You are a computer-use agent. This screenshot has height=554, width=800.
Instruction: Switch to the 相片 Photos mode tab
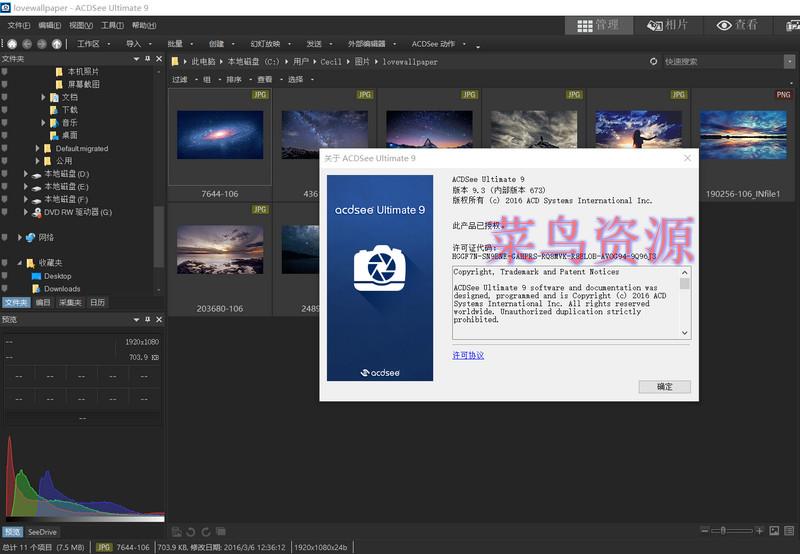click(x=668, y=25)
